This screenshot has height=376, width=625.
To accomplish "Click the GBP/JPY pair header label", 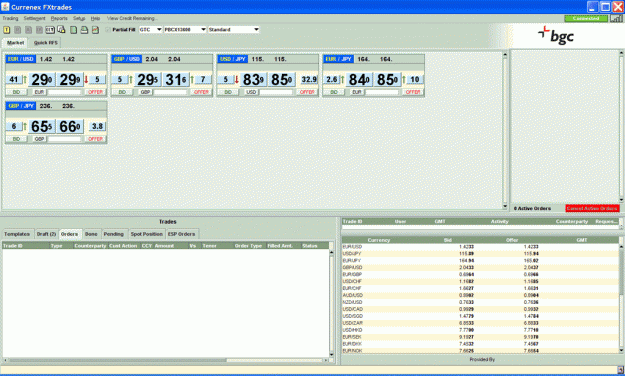I will 21,106.
